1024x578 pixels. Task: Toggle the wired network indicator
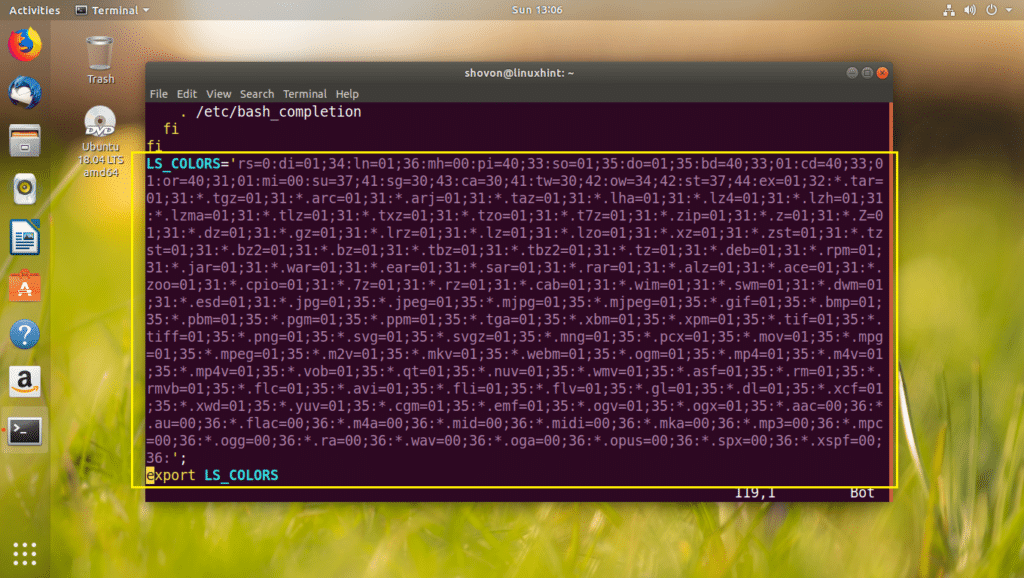[949, 10]
